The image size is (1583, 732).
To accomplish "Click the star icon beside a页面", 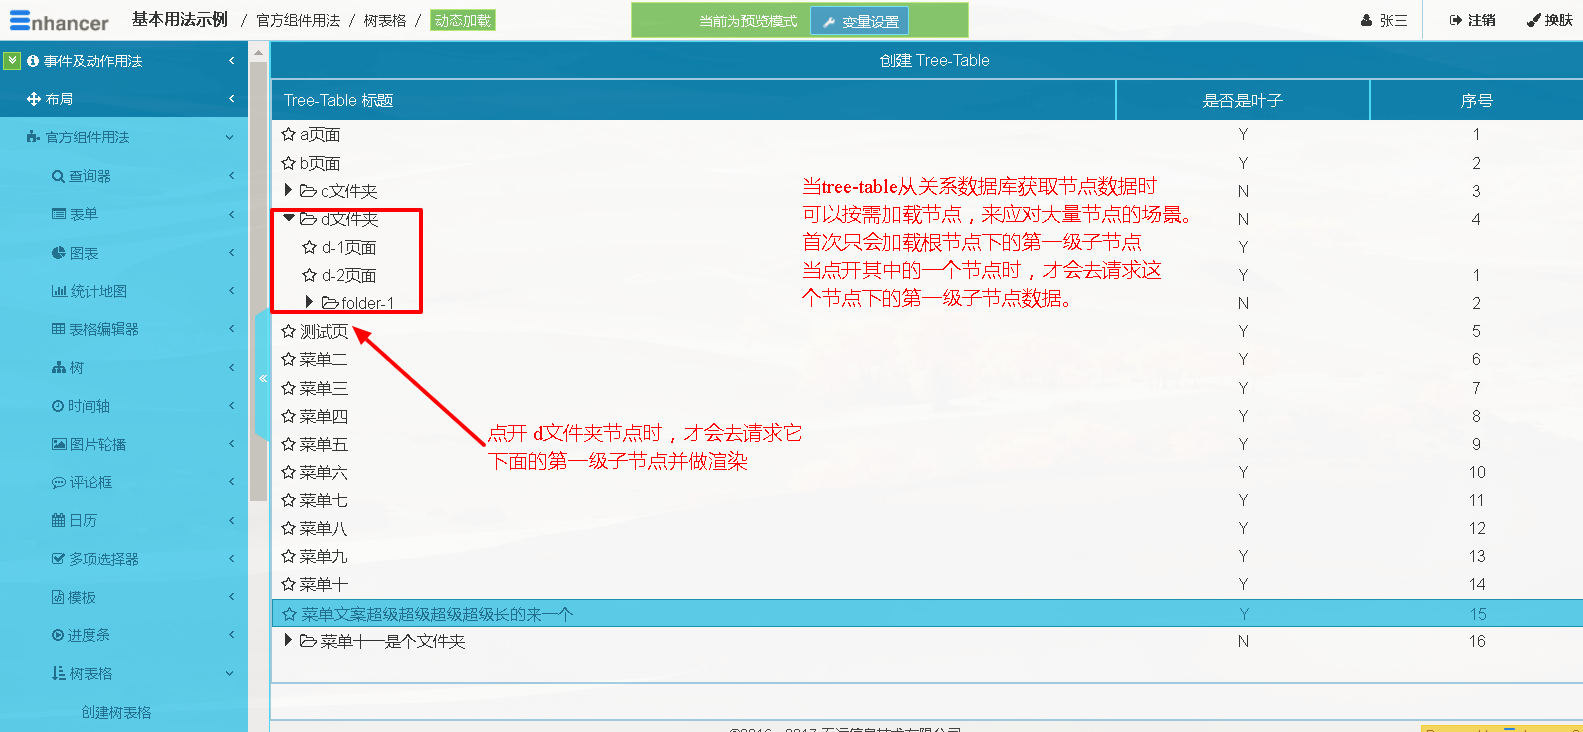I will click(288, 134).
